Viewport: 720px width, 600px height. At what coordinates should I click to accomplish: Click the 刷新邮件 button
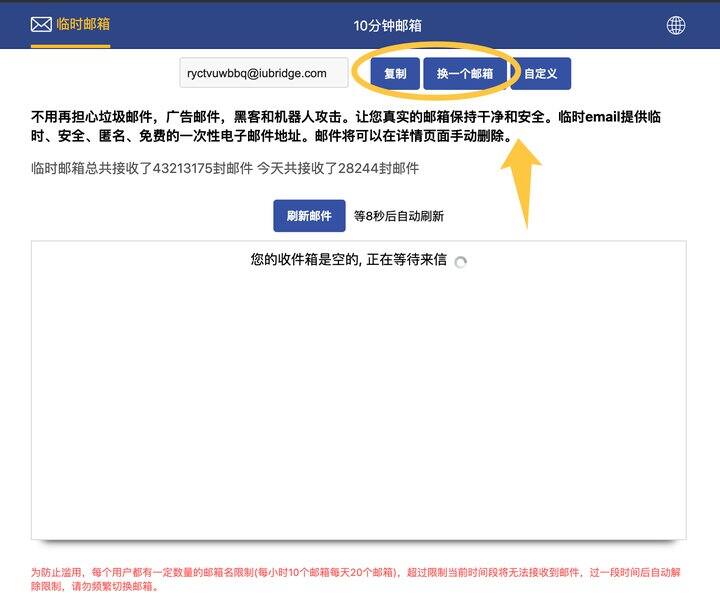click(309, 216)
